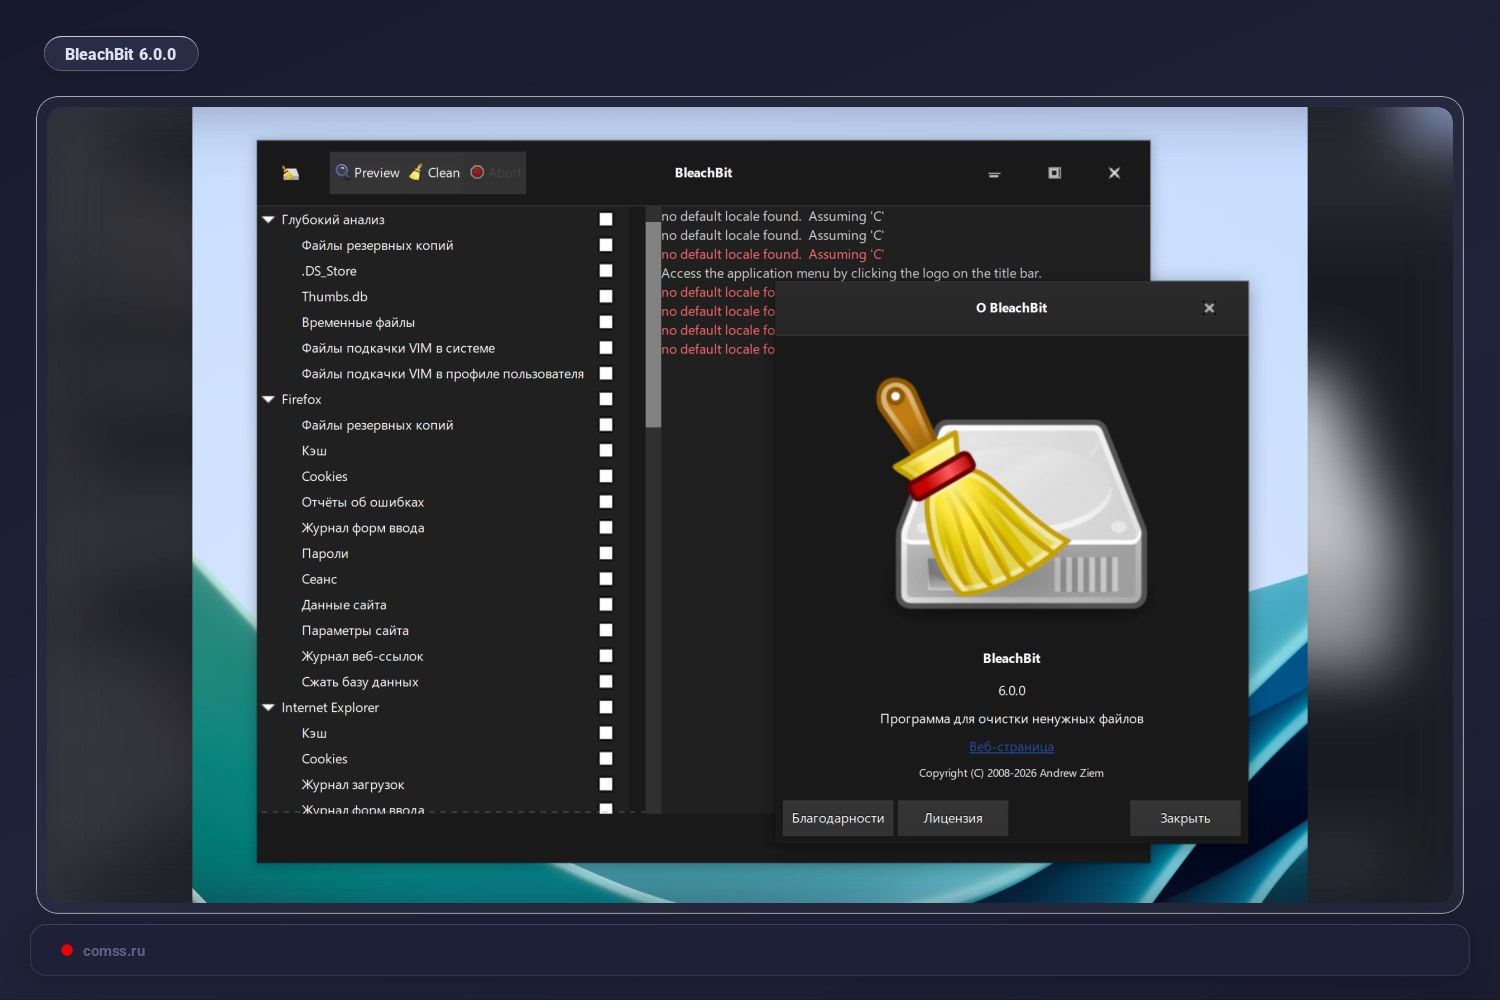Open the Веб-страница link

[x=1011, y=747]
